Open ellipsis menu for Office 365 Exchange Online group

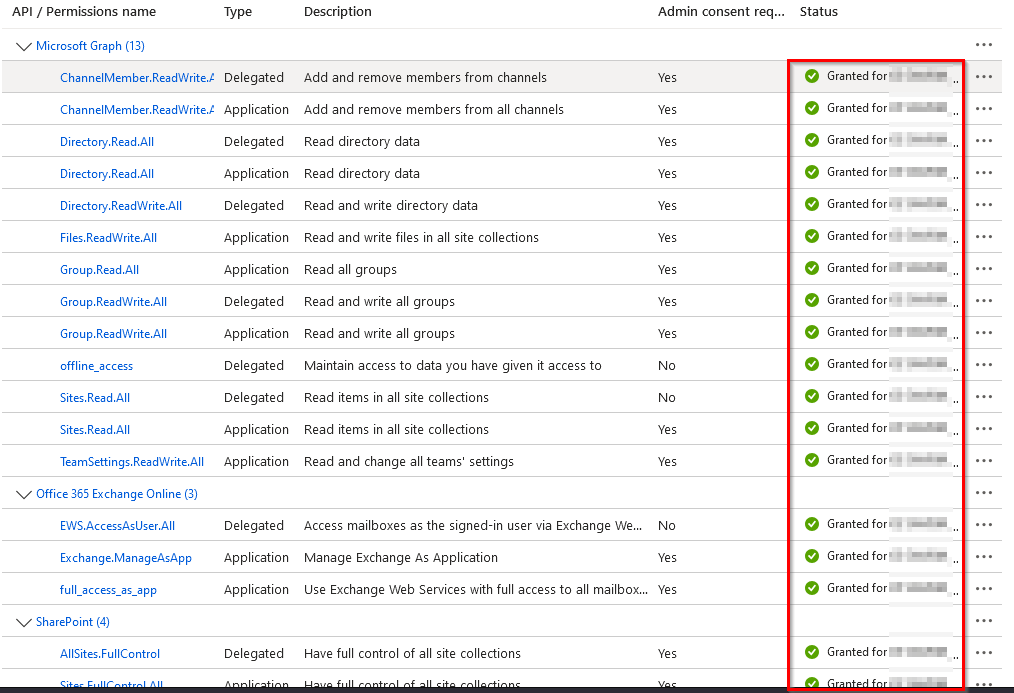click(984, 493)
